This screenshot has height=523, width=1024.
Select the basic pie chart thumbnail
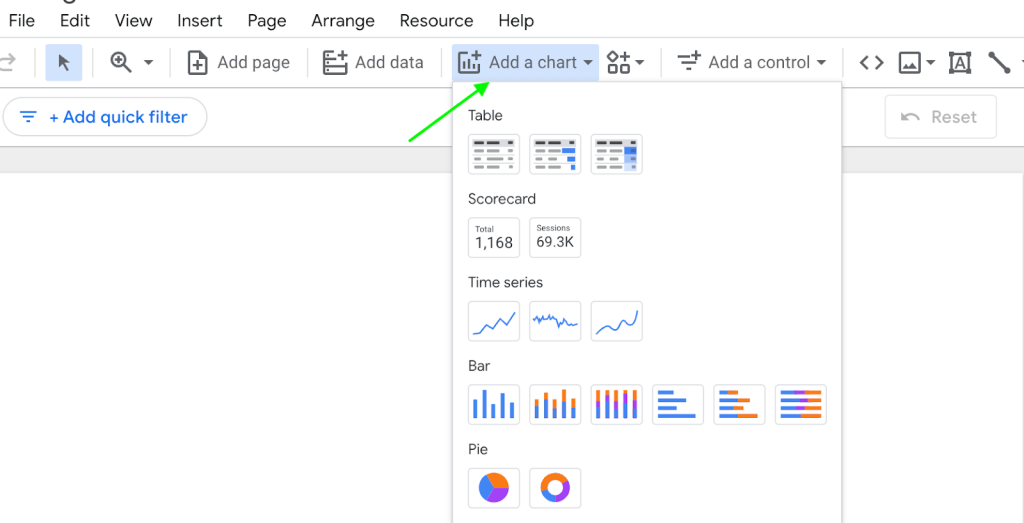click(494, 488)
